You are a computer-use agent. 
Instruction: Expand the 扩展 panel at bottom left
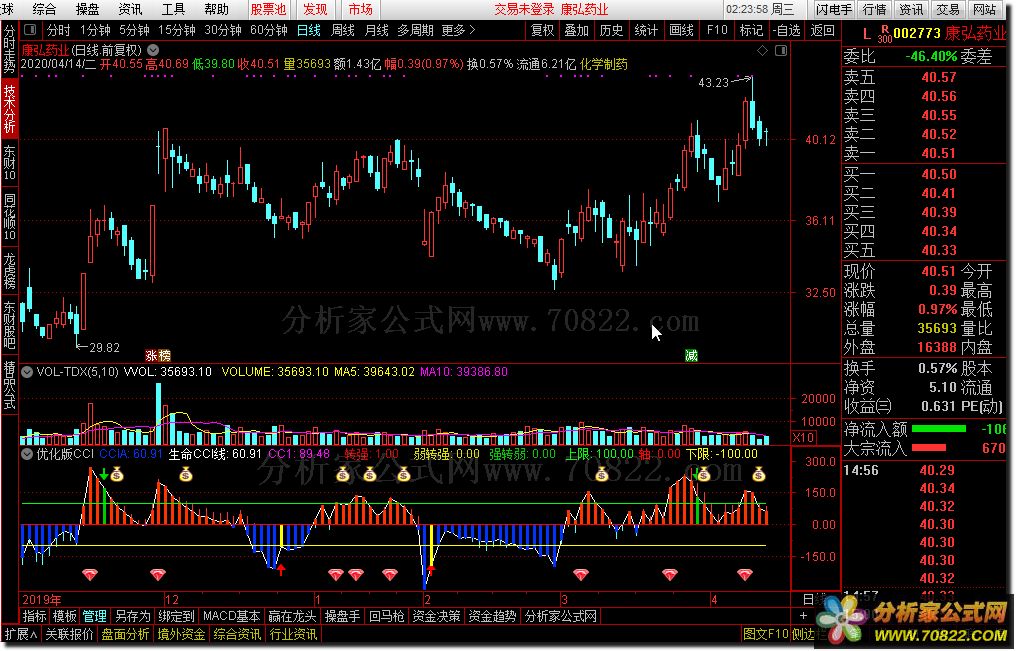pos(21,634)
